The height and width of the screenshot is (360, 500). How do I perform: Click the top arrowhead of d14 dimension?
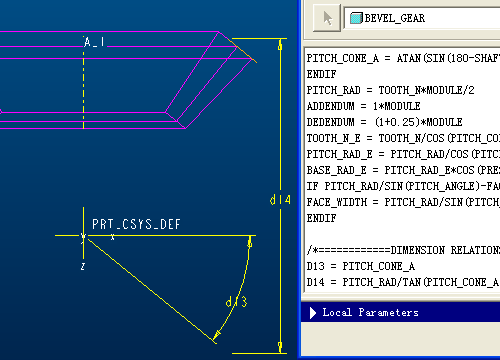click(280, 45)
